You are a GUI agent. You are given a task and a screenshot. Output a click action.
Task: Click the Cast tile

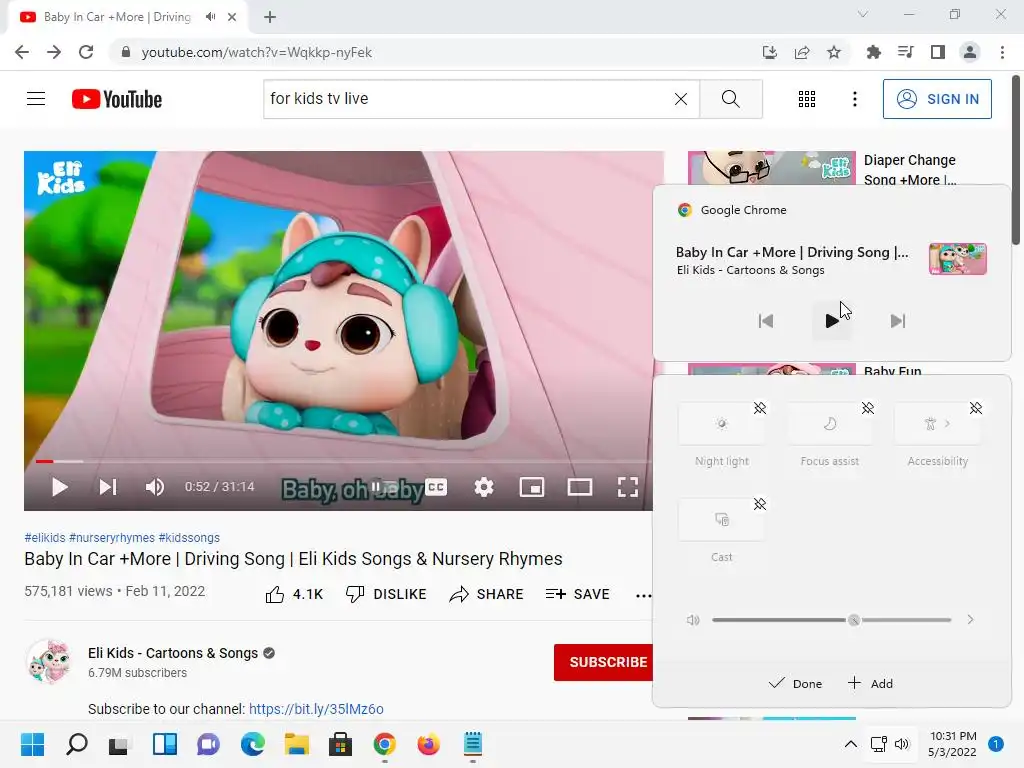722,520
